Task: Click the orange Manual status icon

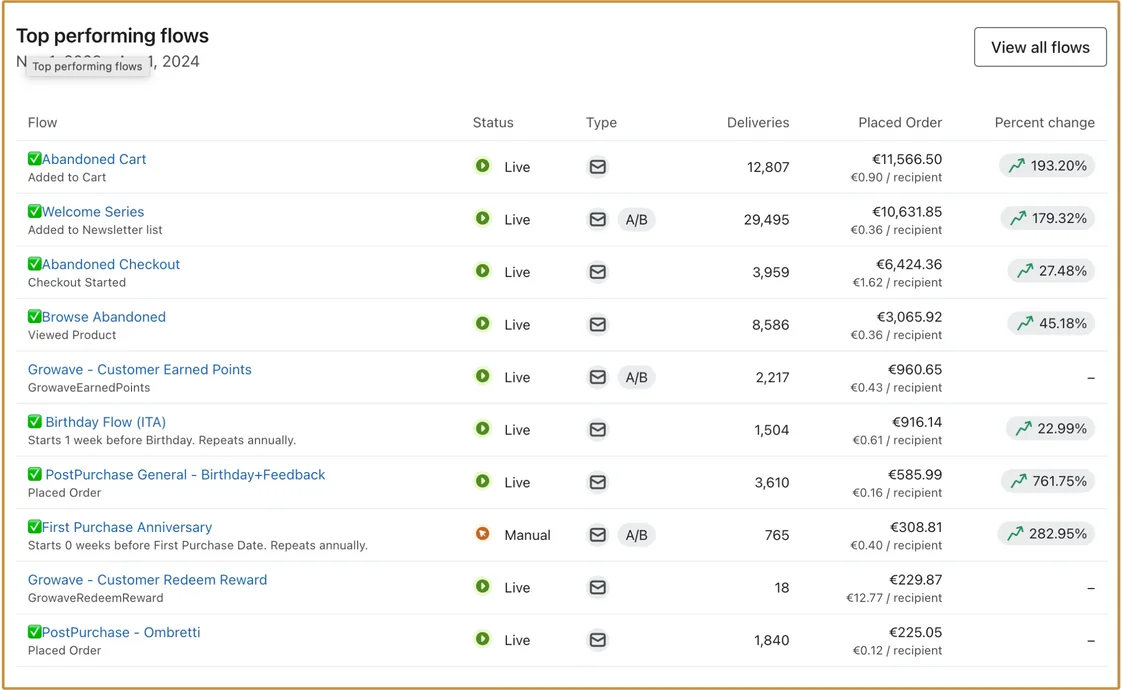Action: [483, 534]
